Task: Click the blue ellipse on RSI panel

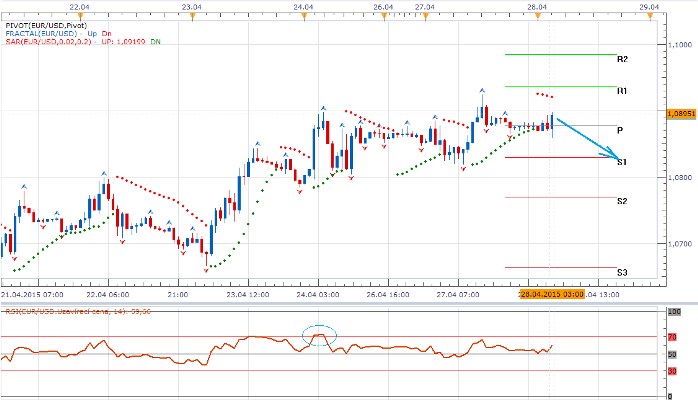Action: point(319,336)
